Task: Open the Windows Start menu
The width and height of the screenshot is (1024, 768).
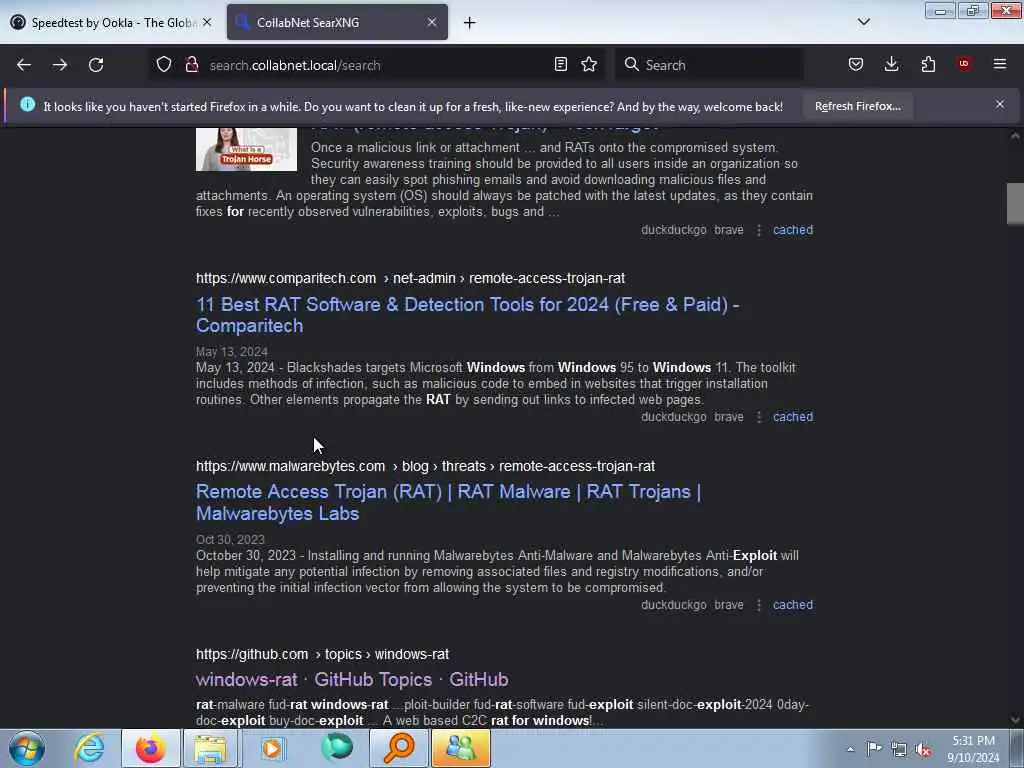Action: point(27,748)
